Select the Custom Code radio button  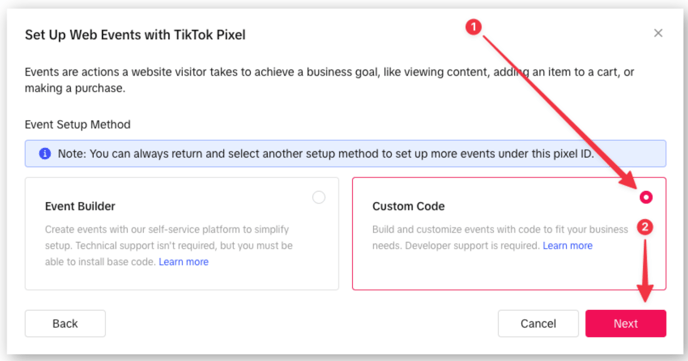click(x=645, y=197)
